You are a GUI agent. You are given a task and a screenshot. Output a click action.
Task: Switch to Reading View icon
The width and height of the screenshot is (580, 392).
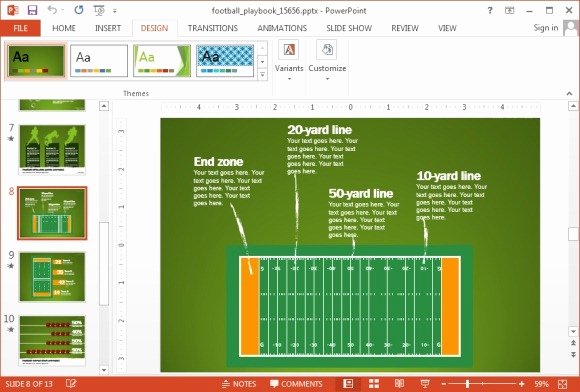point(399,384)
